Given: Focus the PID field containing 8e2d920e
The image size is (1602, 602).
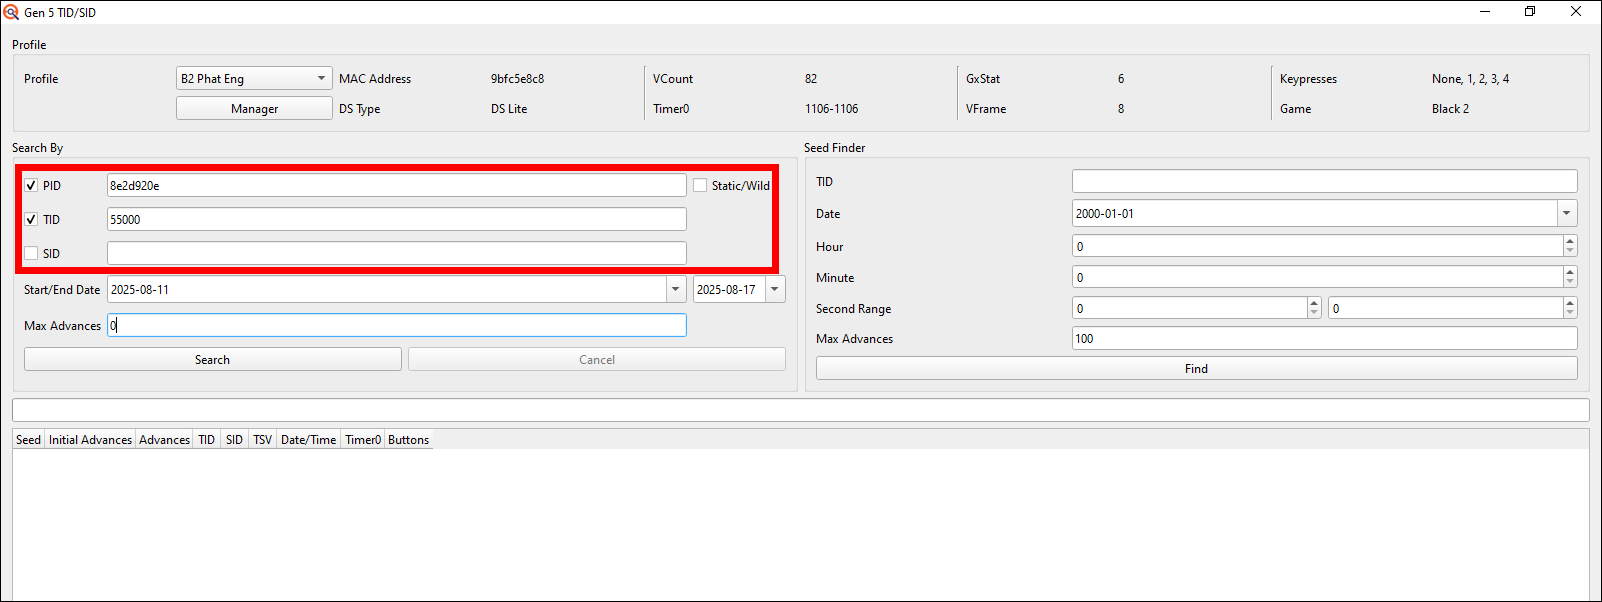Looking at the screenshot, I should coord(396,186).
